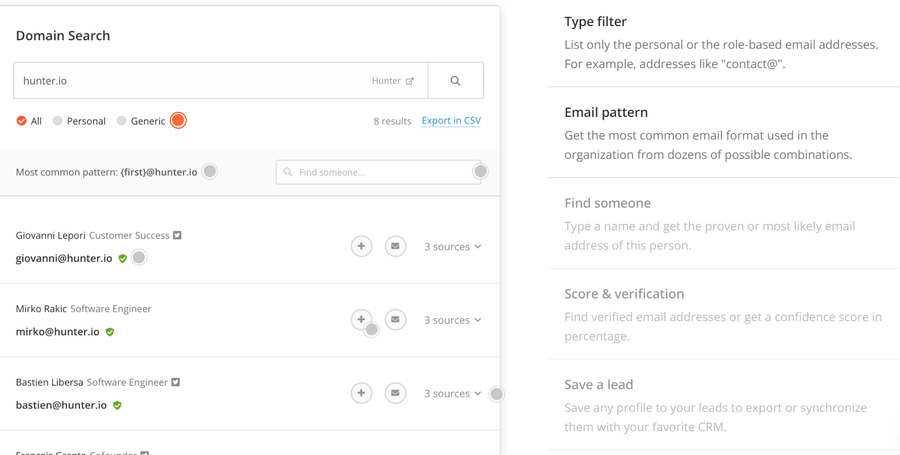Click the domain search field with hunter.io
This screenshot has width=900, height=455.
click(220, 81)
